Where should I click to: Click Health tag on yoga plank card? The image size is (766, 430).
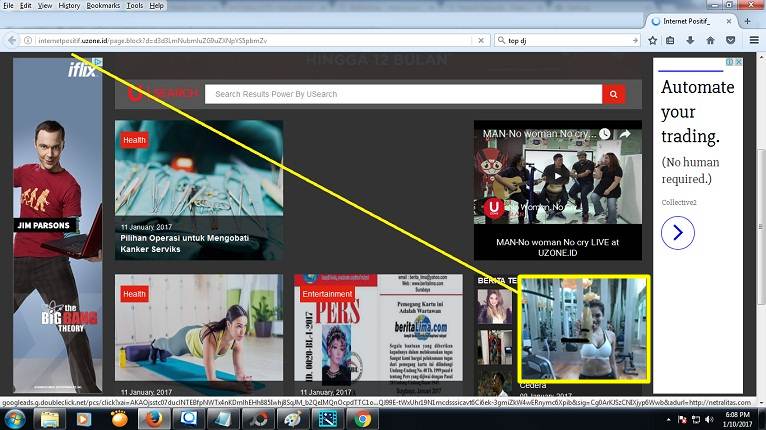click(134, 294)
